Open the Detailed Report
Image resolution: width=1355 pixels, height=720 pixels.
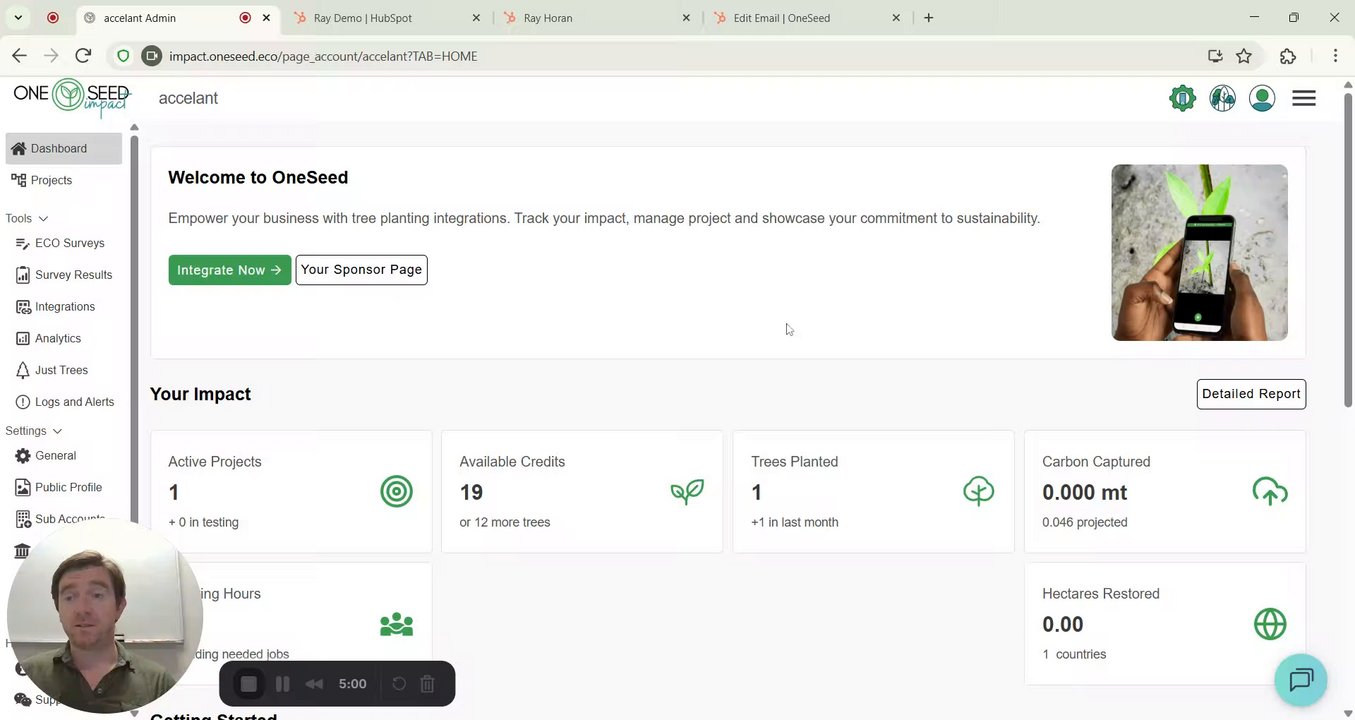(x=1250, y=394)
